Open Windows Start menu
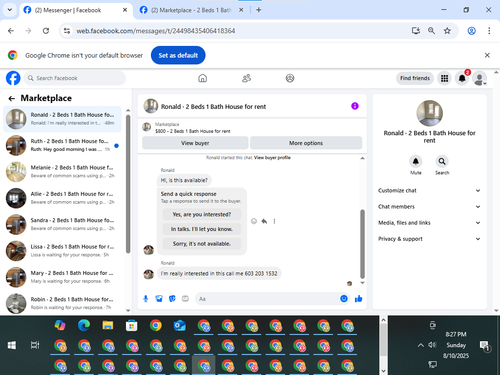The image size is (500, 375). pos(12,345)
